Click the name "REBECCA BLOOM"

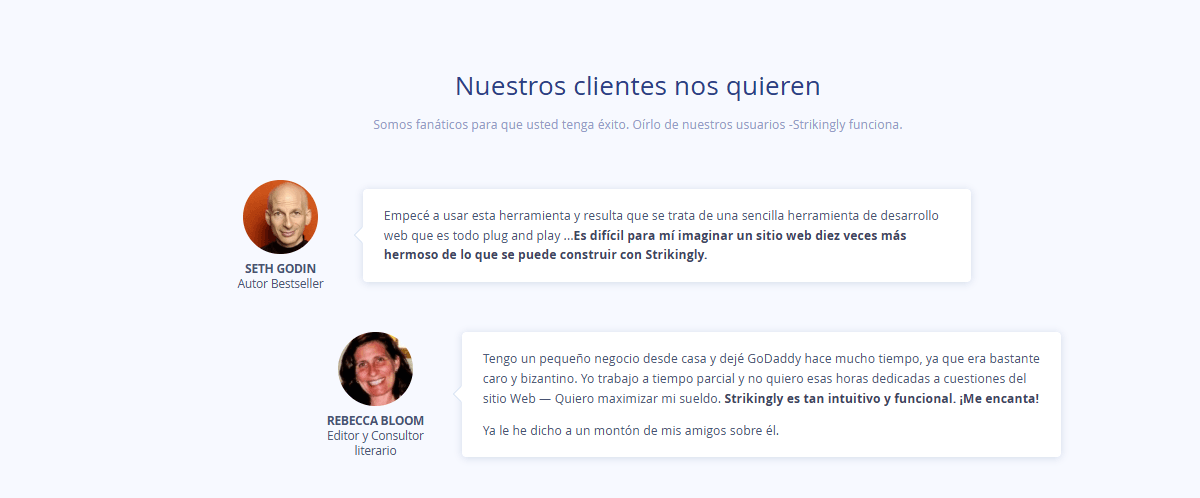(x=375, y=421)
